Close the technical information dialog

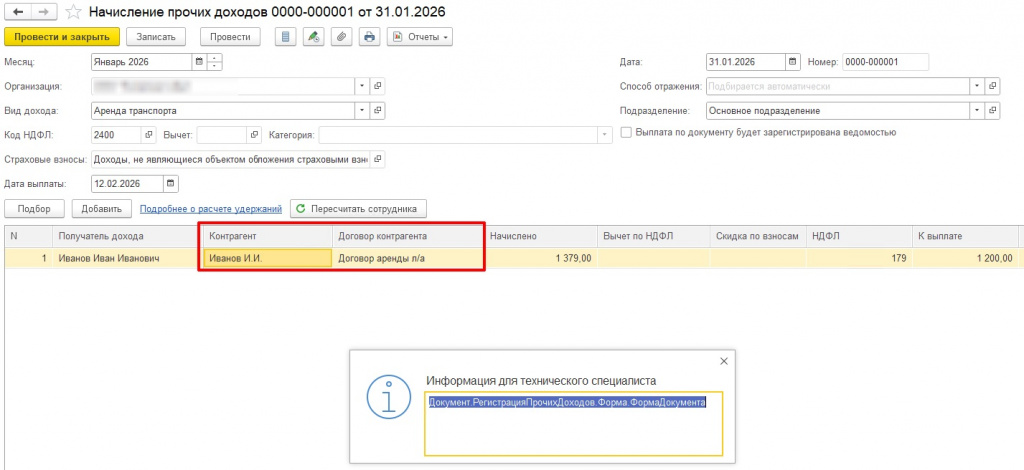point(723,361)
